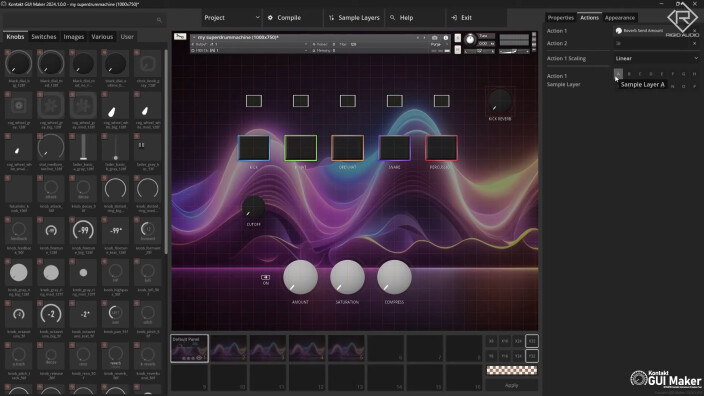Open the Appearance tab
The width and height of the screenshot is (704, 396).
pos(620,18)
